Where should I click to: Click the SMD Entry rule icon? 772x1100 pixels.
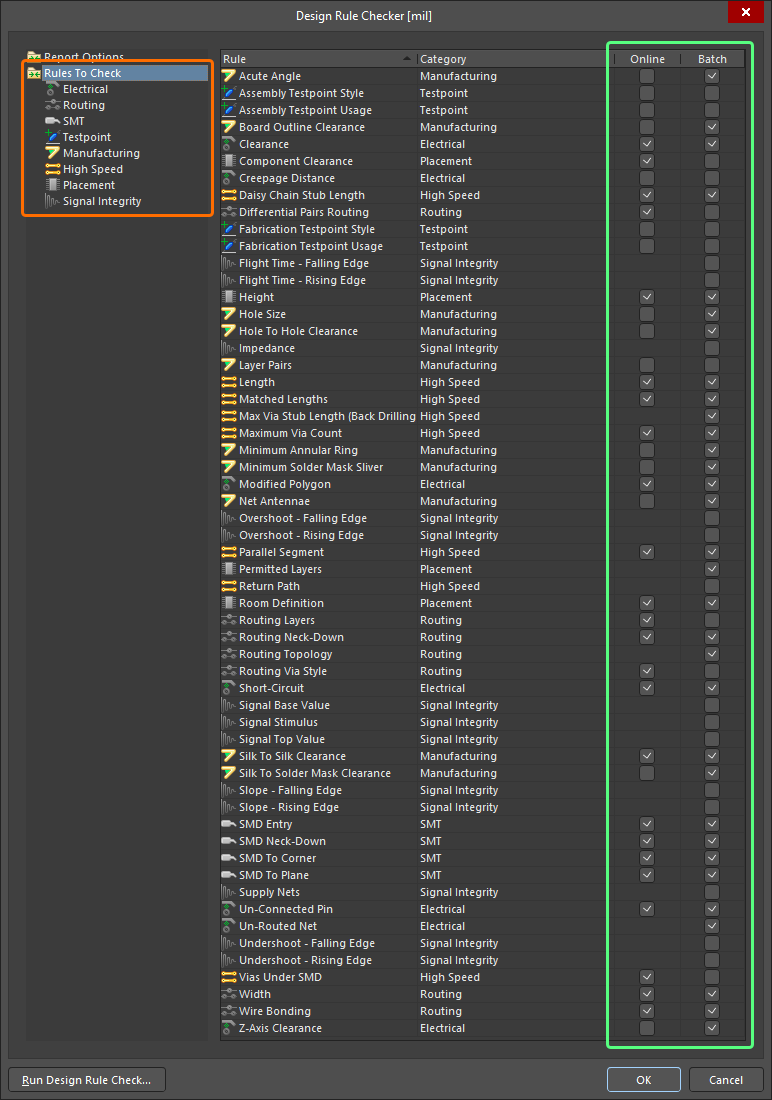click(x=229, y=824)
